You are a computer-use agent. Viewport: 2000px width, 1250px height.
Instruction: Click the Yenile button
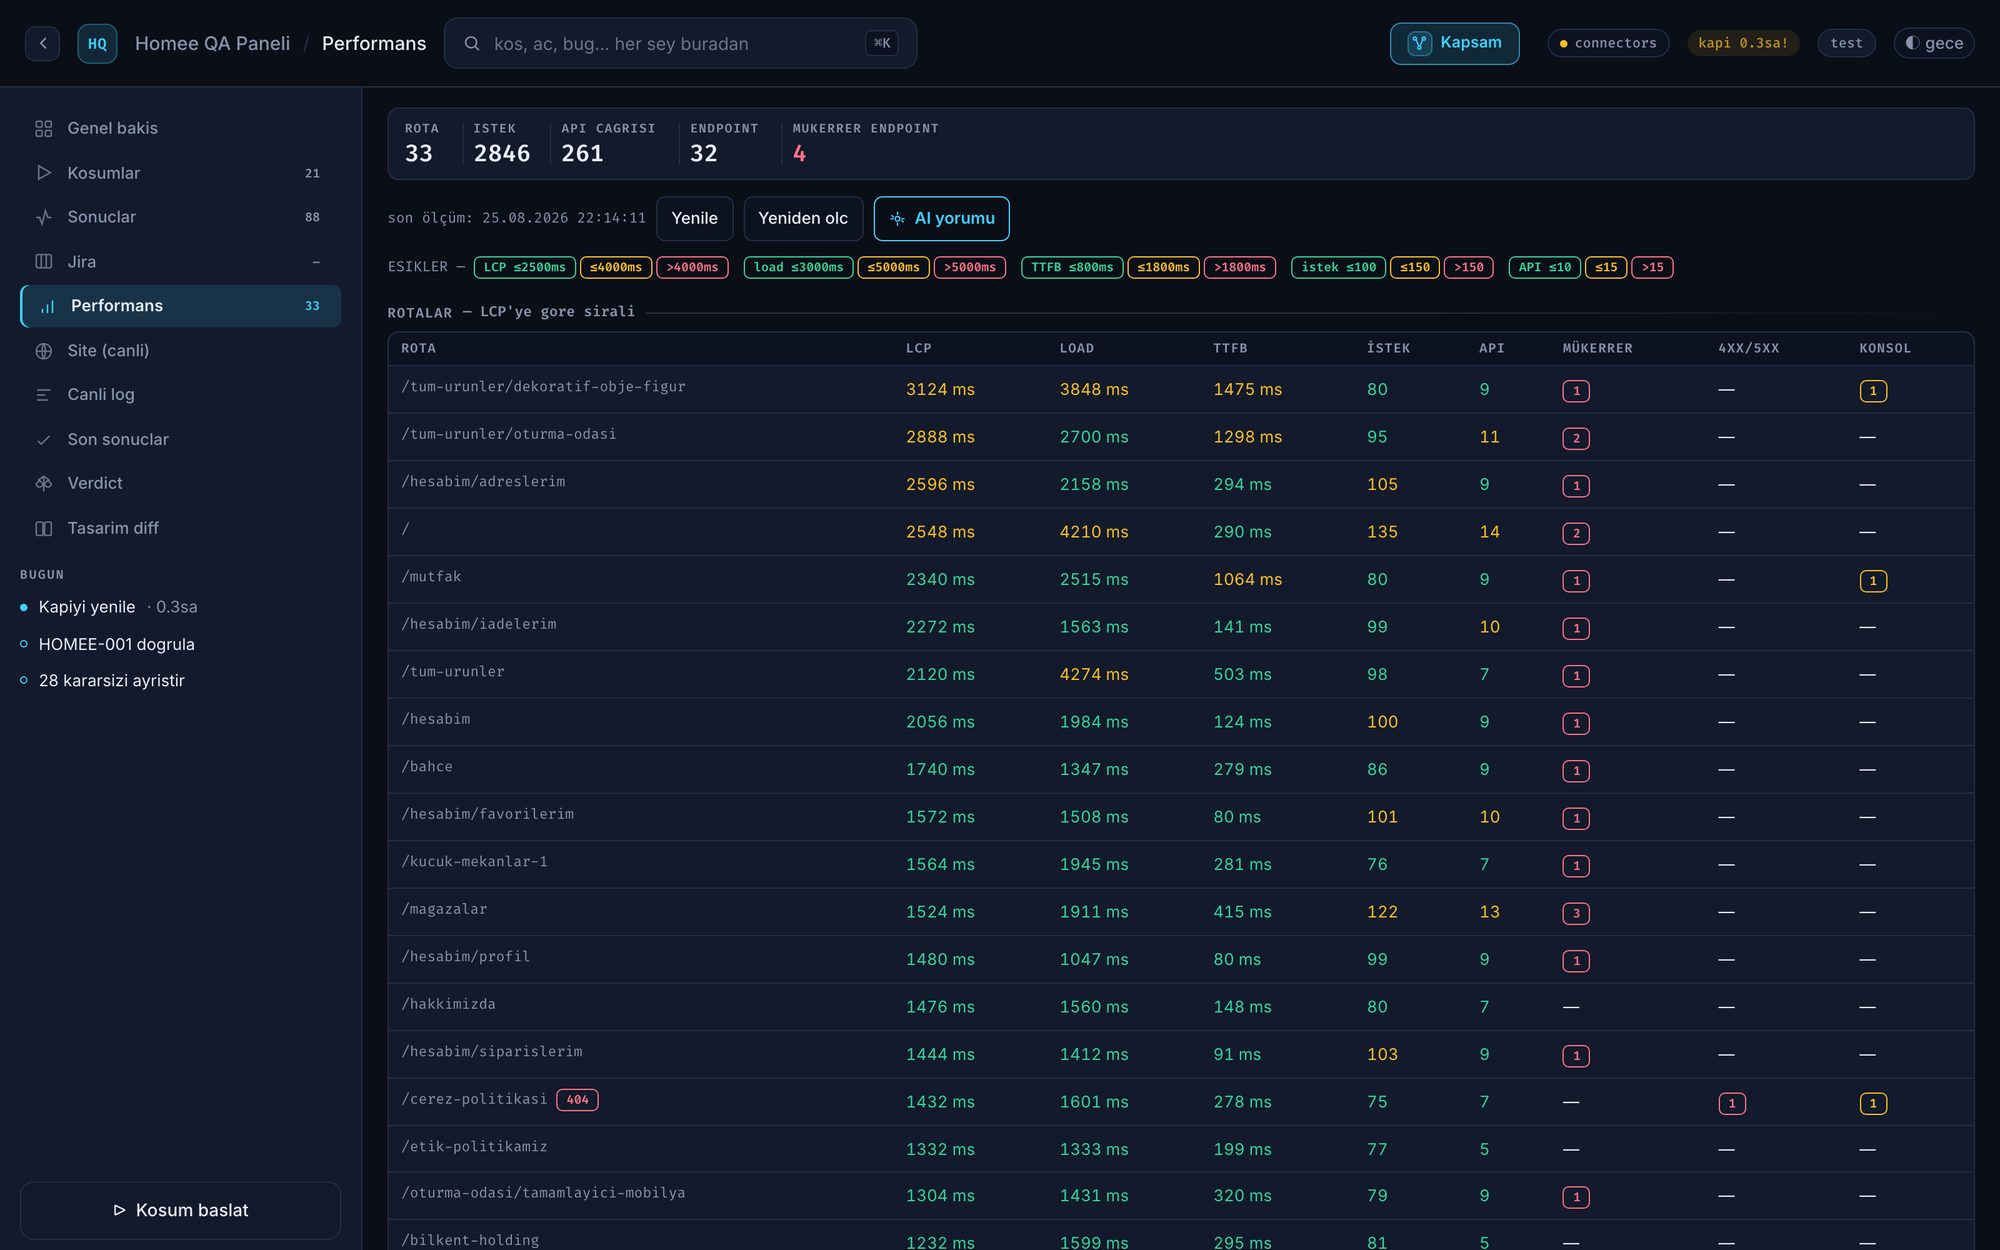[694, 218]
